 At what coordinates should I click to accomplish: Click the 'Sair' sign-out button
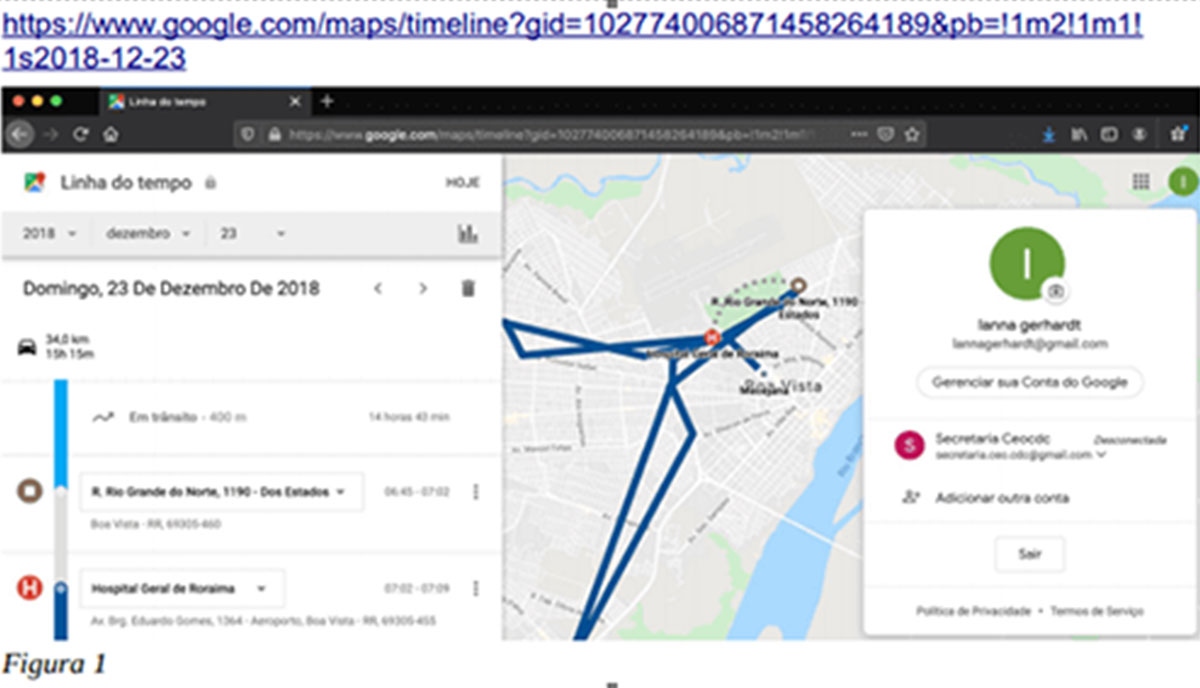(x=1029, y=553)
